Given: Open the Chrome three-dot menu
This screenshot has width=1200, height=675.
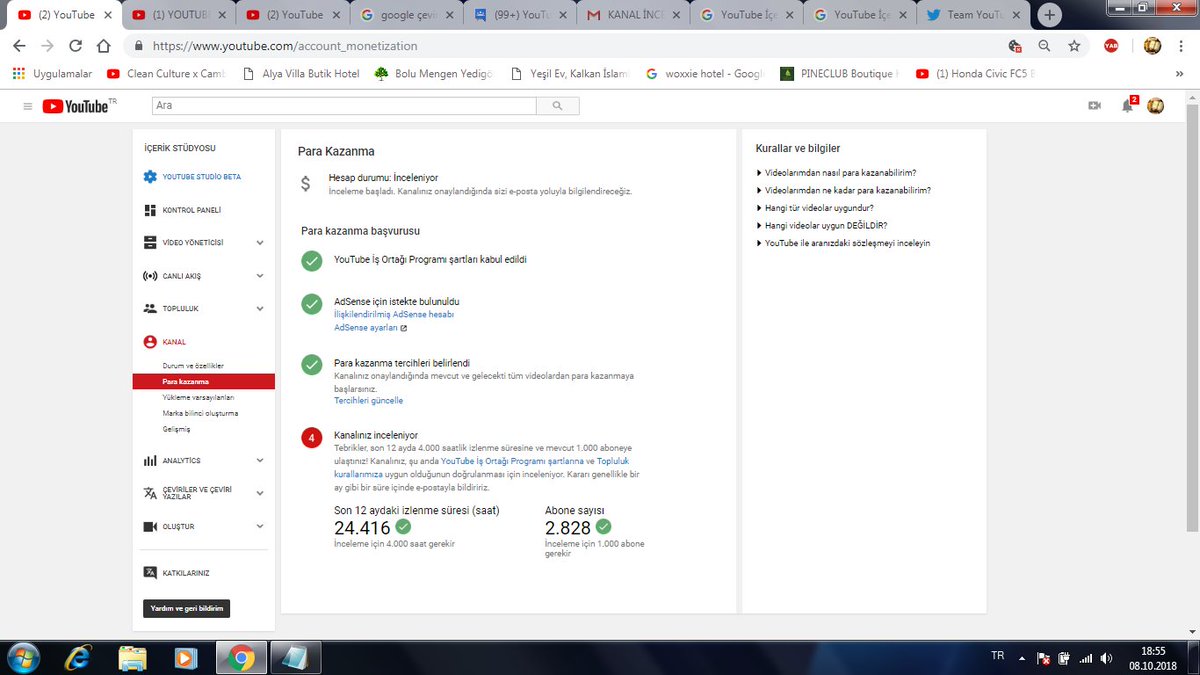Looking at the screenshot, I should [1181, 46].
